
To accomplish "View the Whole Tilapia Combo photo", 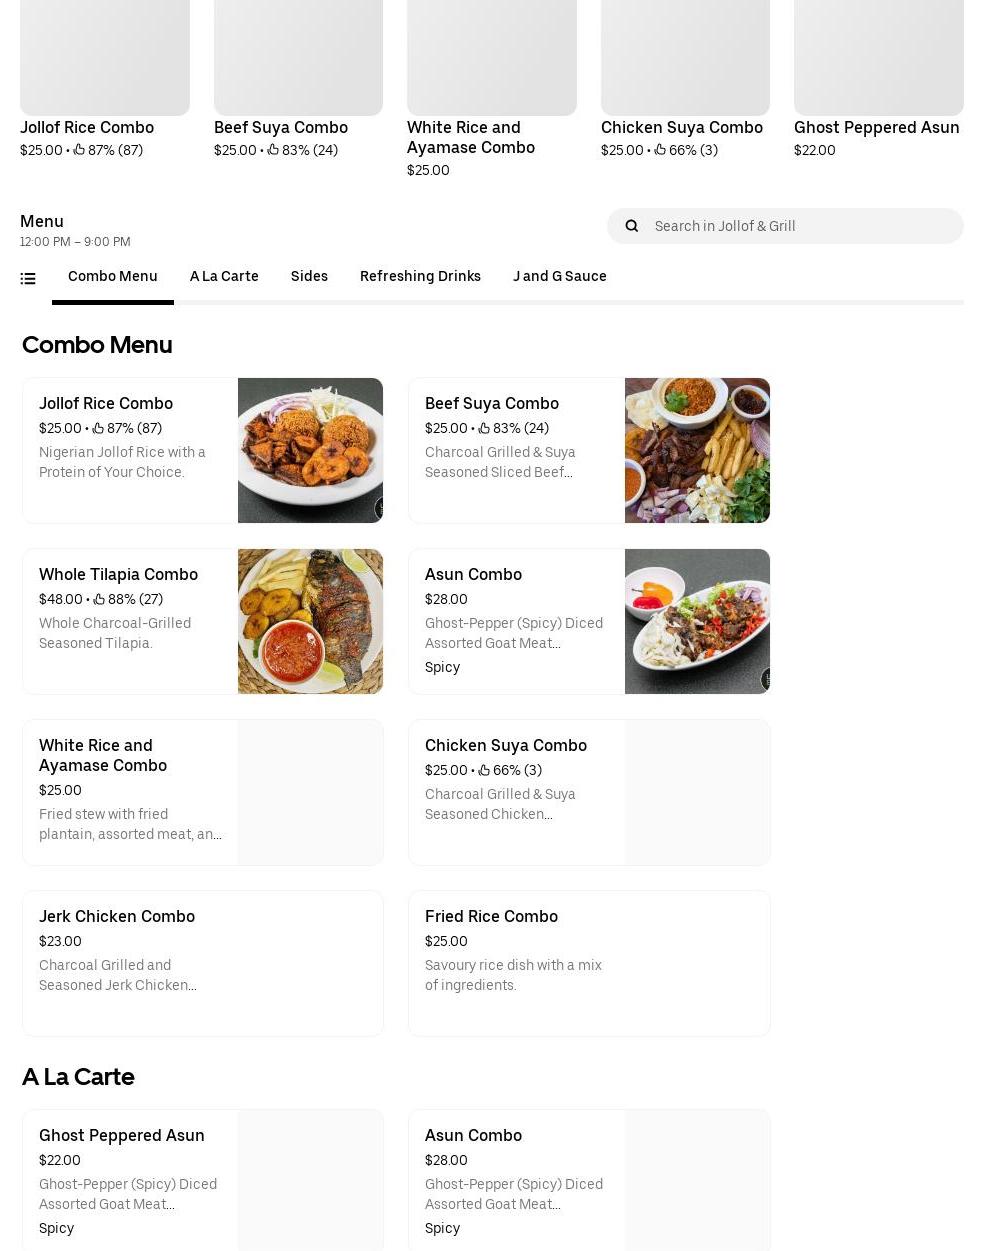I will tap(310, 621).
